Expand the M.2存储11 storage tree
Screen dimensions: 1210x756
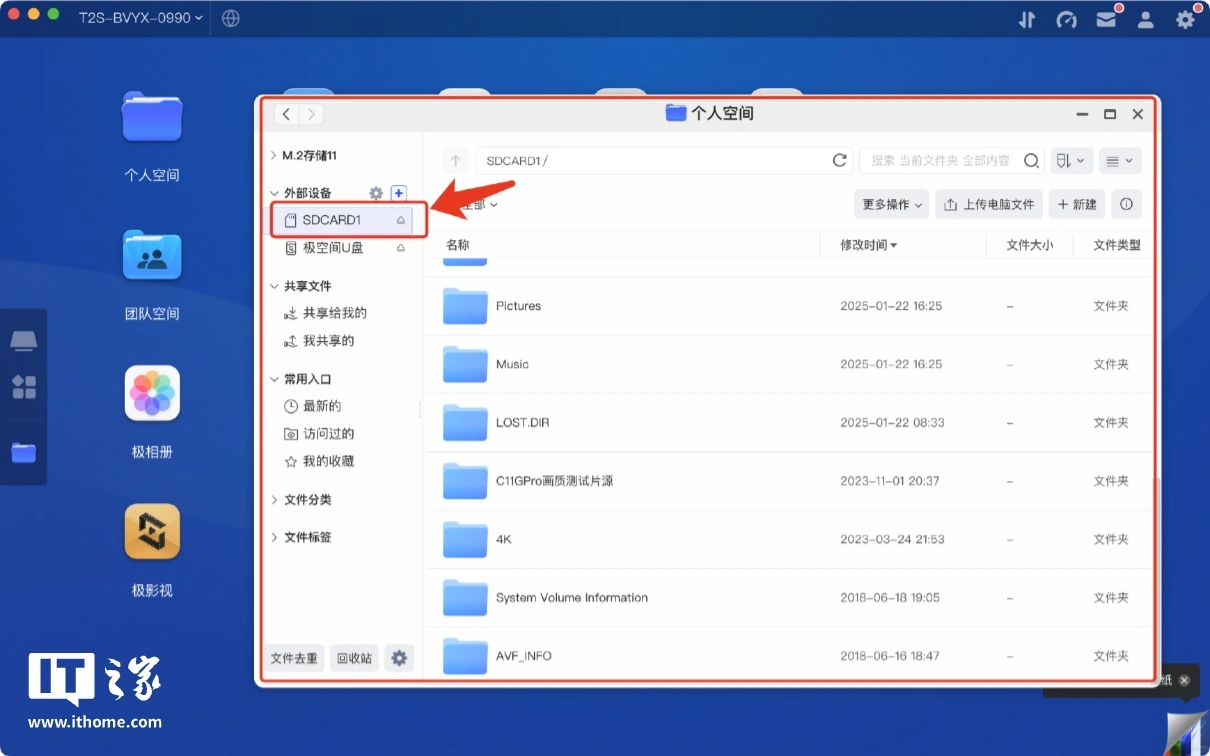click(x=275, y=156)
